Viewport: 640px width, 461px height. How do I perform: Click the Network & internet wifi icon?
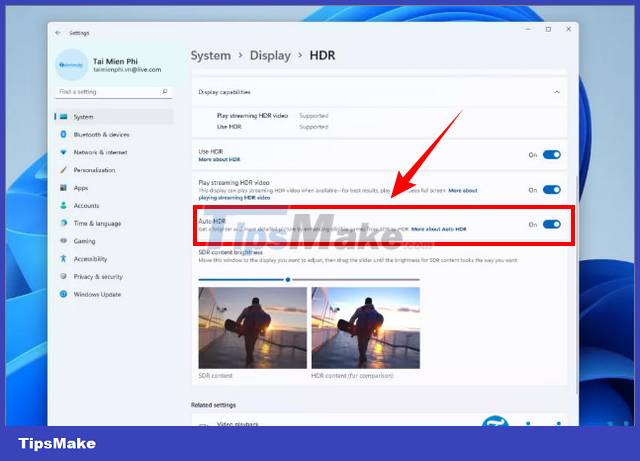pos(63,152)
